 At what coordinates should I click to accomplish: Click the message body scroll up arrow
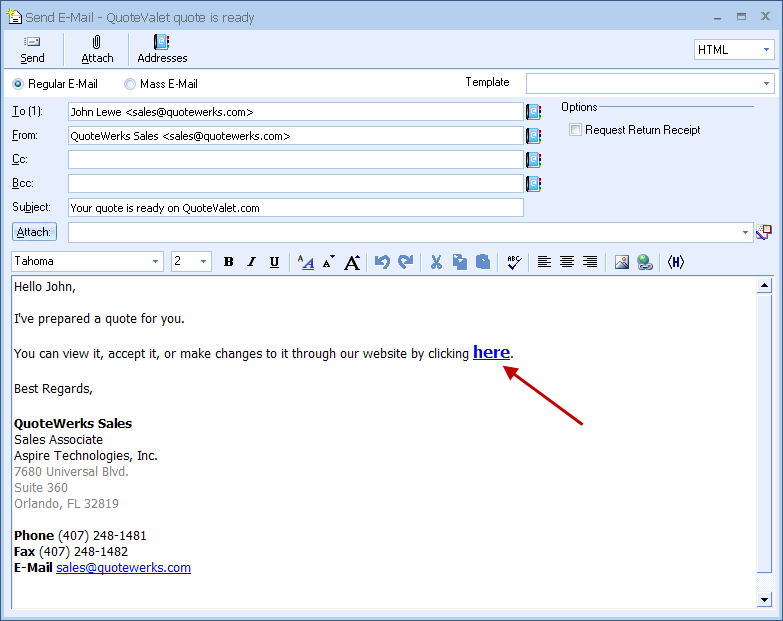pos(765,286)
